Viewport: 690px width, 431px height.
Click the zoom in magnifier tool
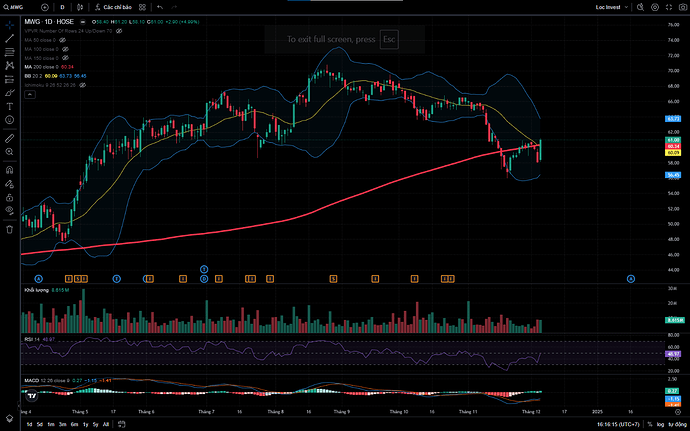[9, 151]
